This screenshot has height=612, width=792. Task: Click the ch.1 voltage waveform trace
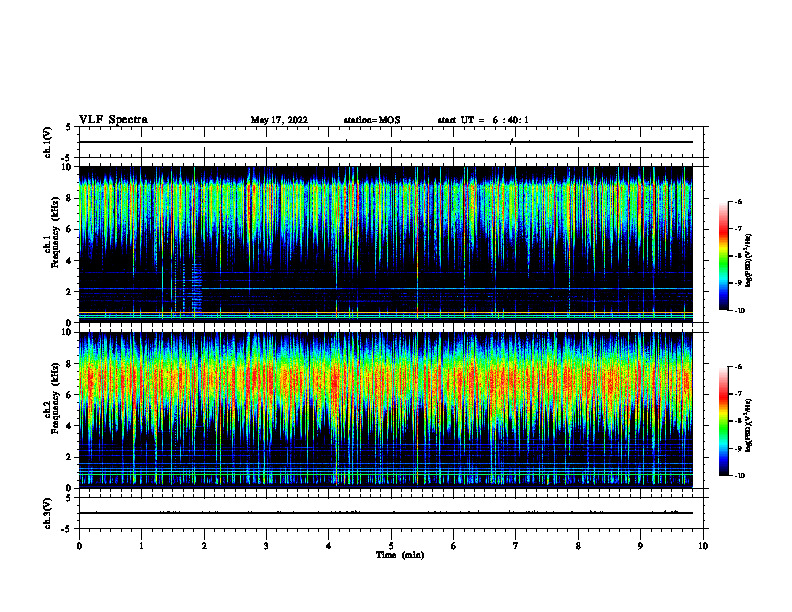(386, 142)
